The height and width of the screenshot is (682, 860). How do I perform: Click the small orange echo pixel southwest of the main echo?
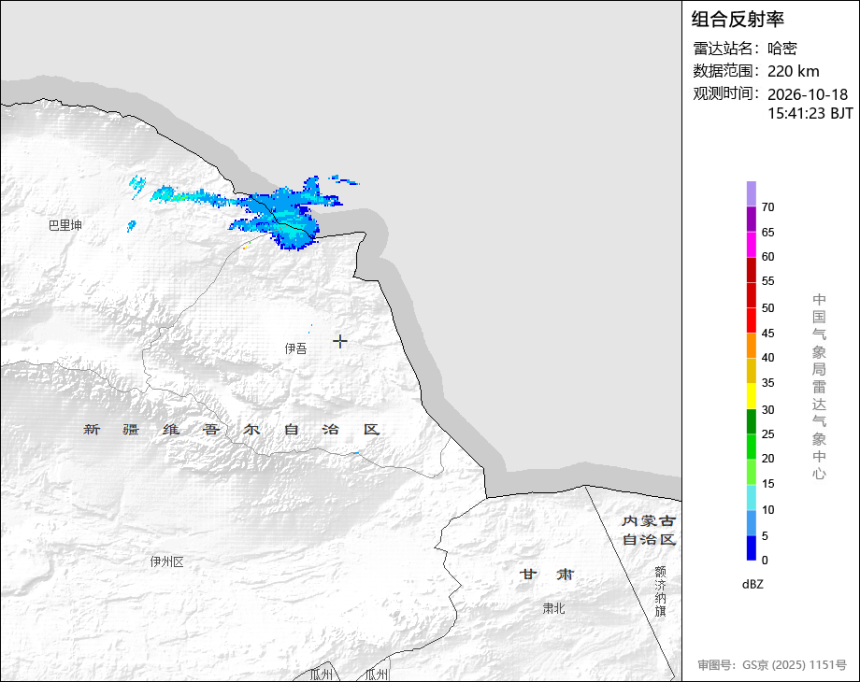244,248
